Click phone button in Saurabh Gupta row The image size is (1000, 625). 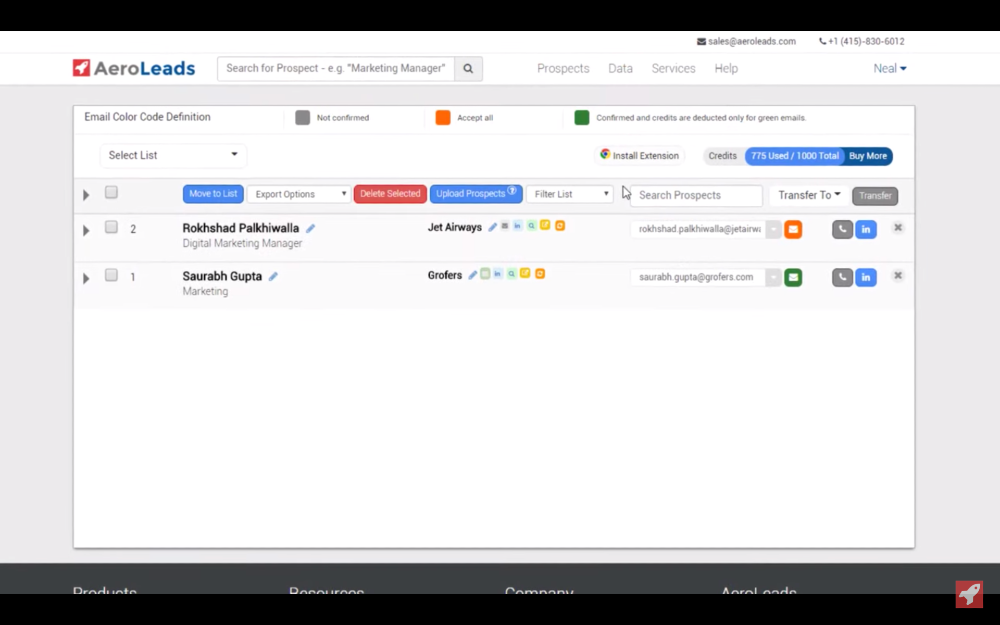tap(842, 277)
